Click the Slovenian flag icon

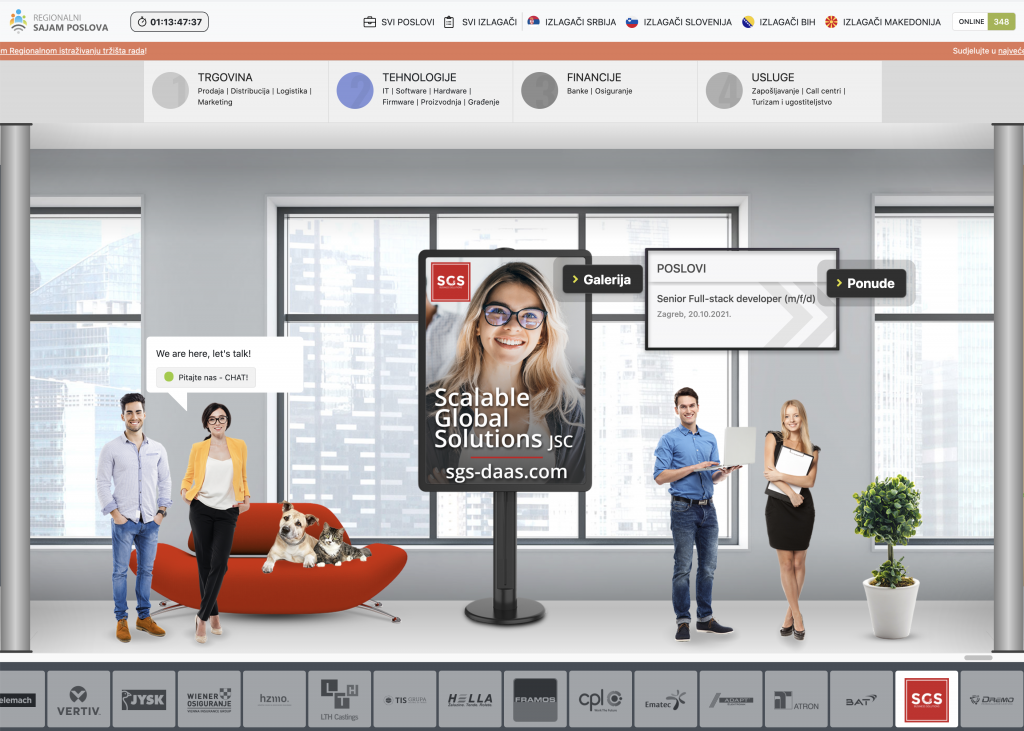(632, 22)
